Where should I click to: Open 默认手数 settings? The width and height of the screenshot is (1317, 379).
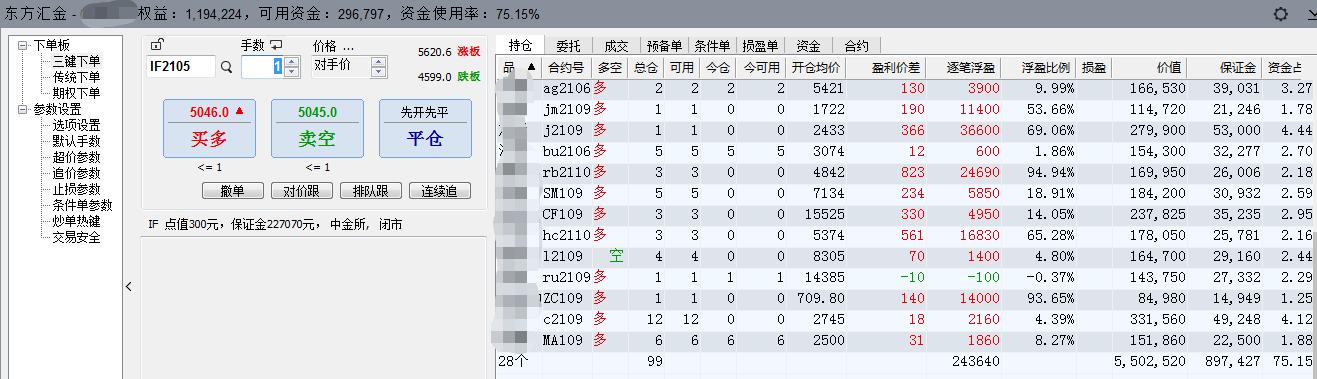pyautogui.click(x=76, y=142)
